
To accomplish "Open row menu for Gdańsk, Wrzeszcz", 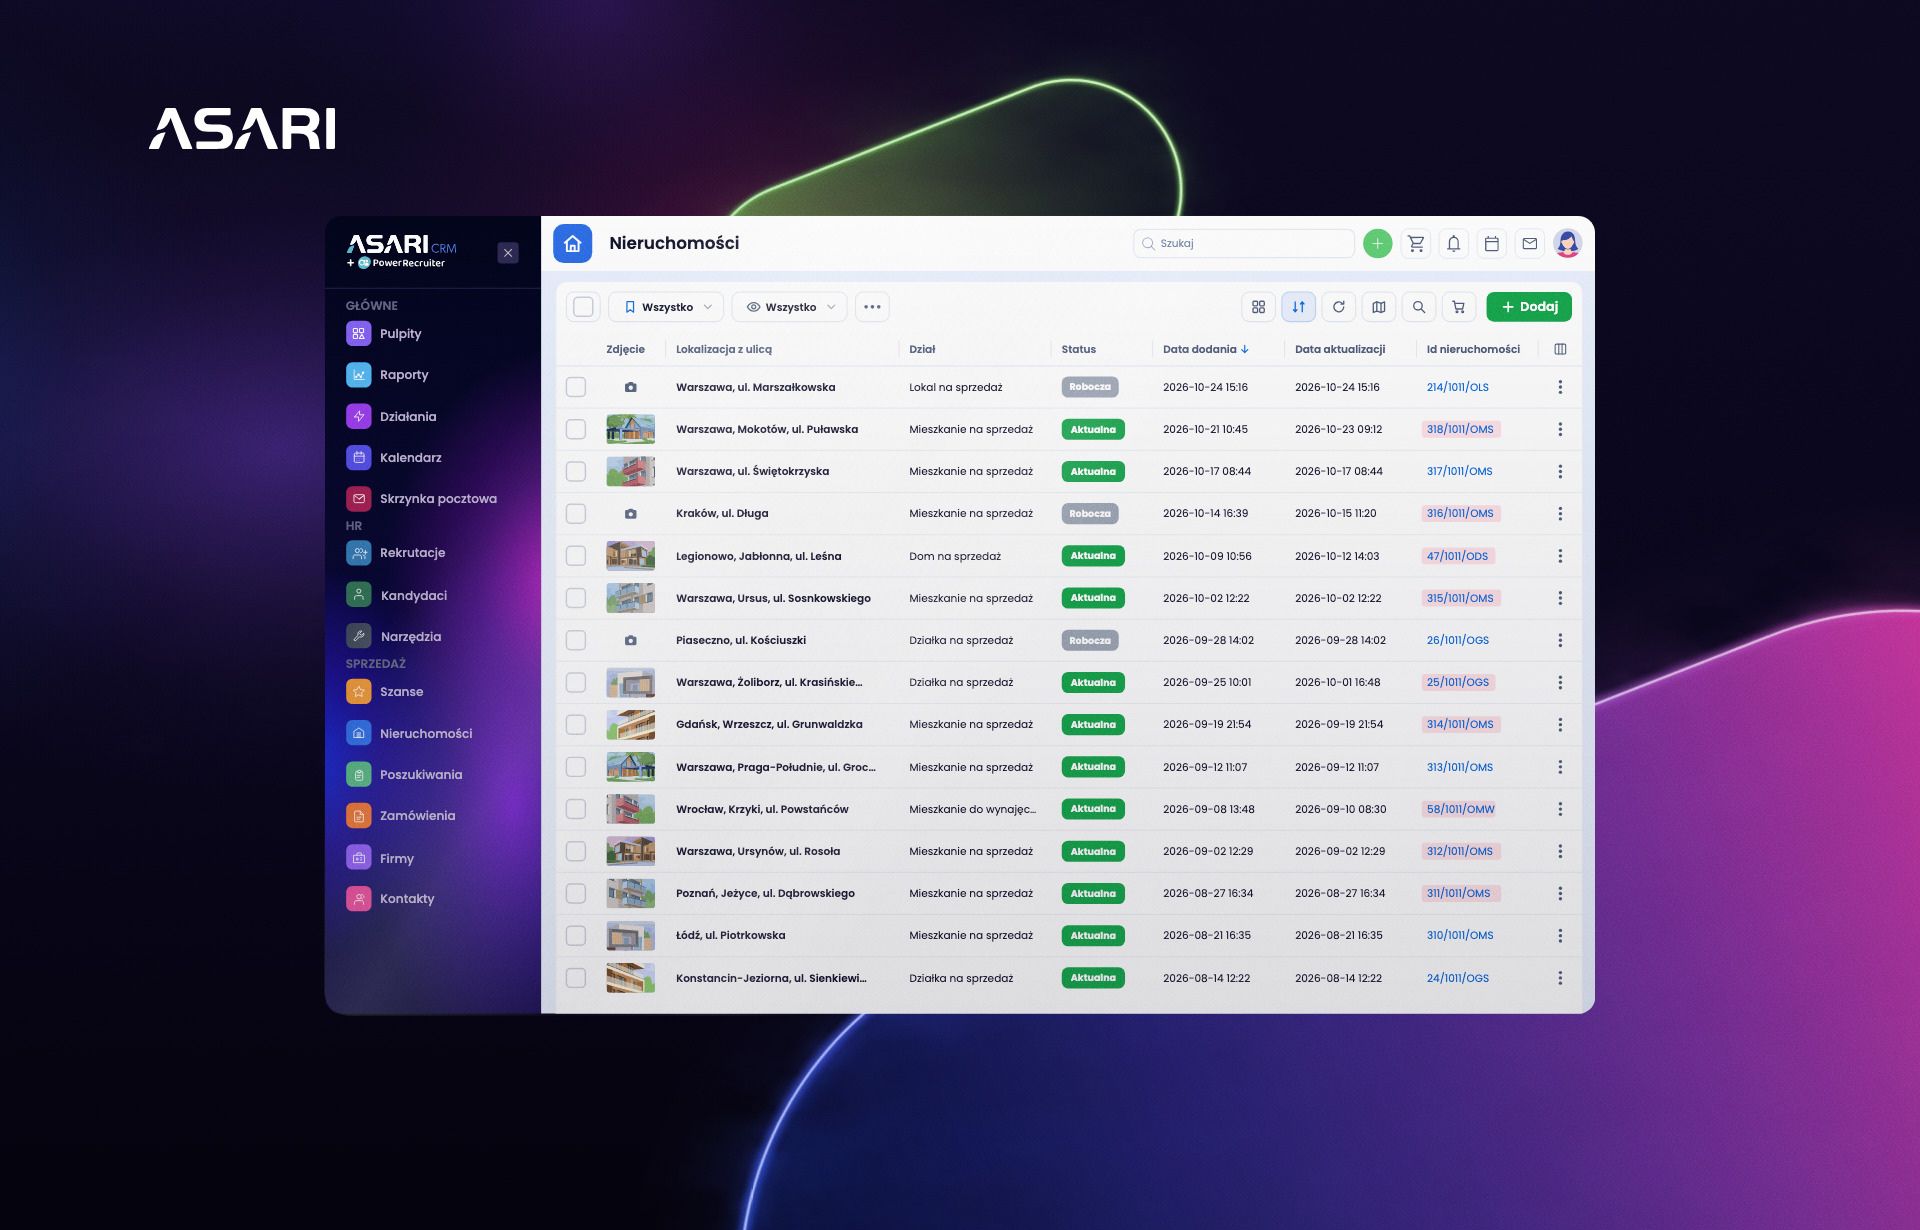I will click(1560, 724).
